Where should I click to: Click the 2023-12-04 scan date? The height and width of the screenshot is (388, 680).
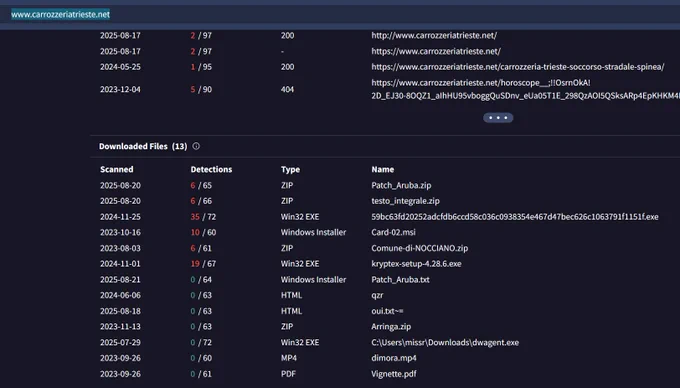coord(120,89)
